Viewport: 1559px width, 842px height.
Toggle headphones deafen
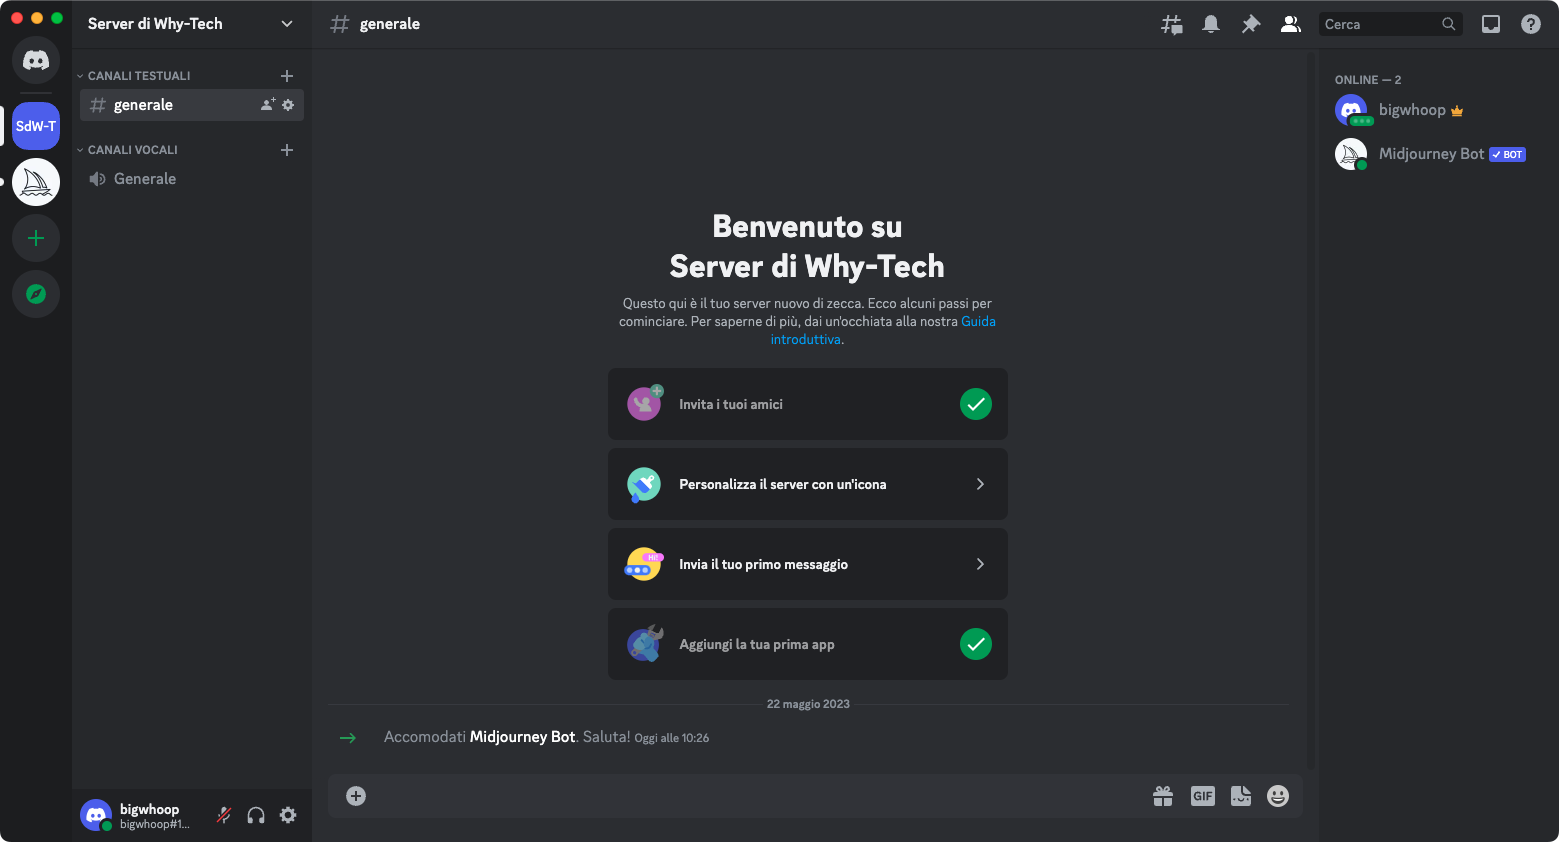[256, 815]
